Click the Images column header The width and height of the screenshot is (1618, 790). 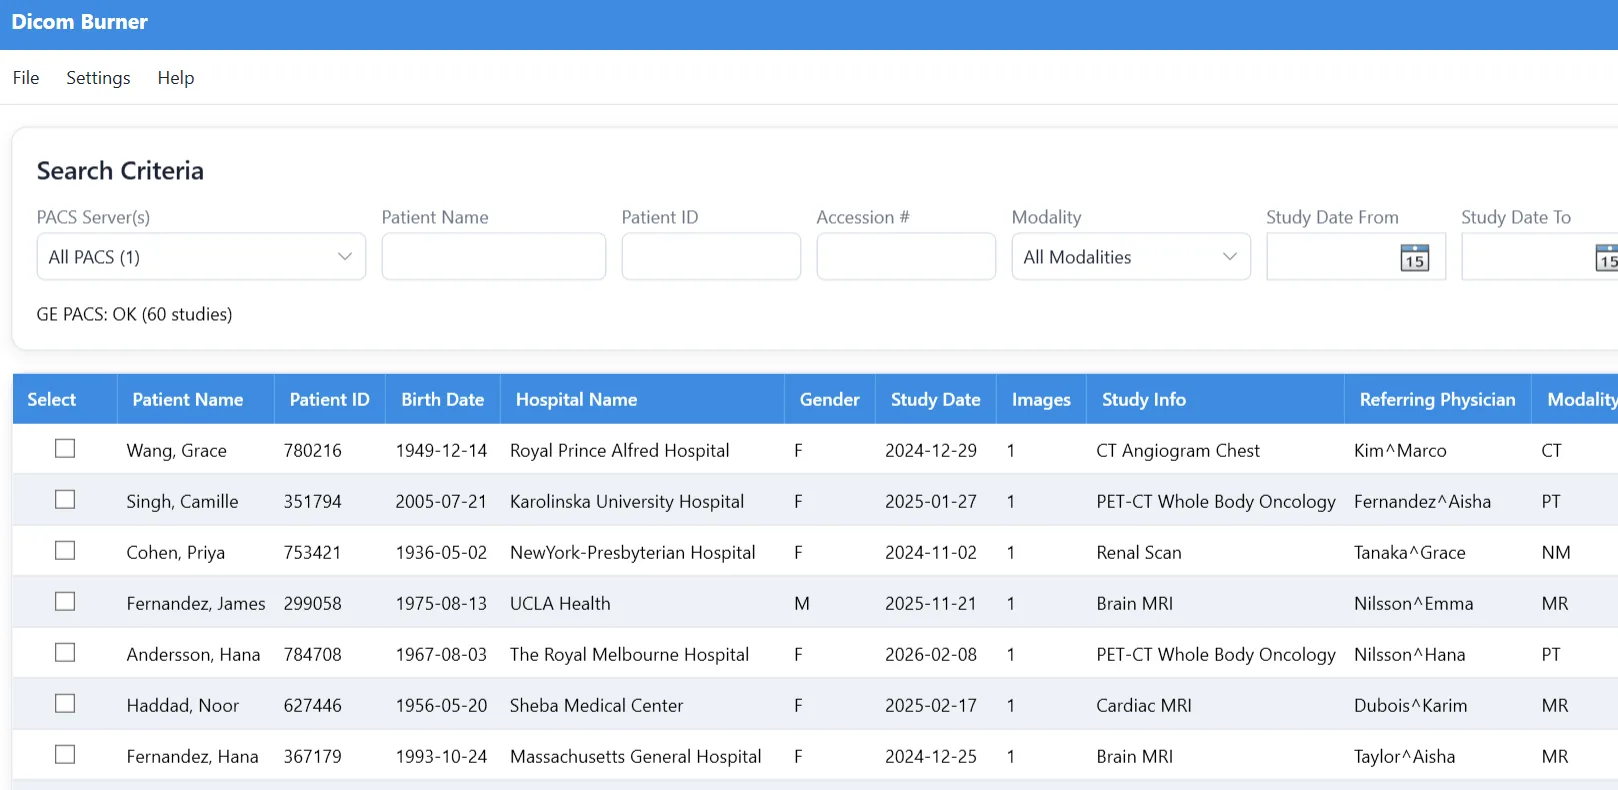(x=1041, y=400)
